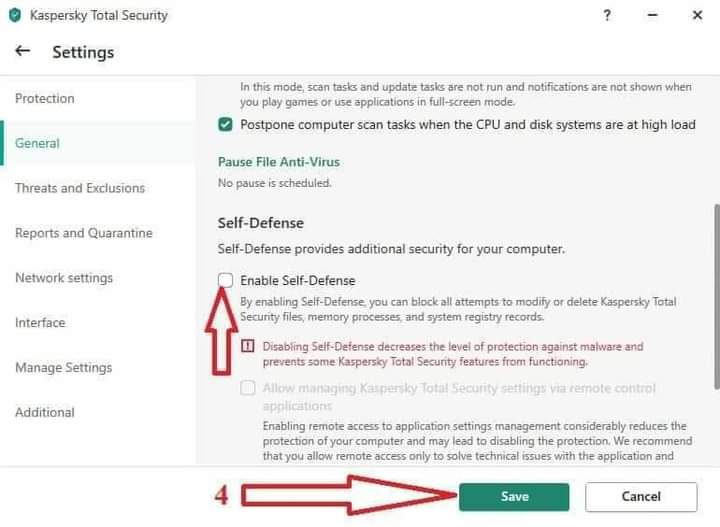Click the Kaspersky shield logo icon

15,15
